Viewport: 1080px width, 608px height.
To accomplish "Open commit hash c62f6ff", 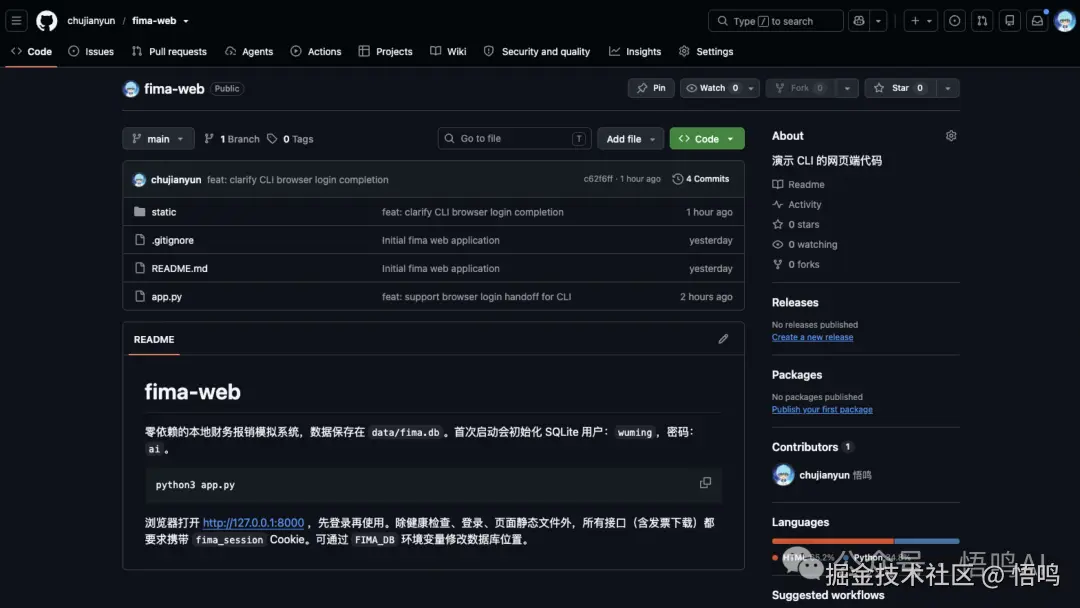I will tap(598, 179).
